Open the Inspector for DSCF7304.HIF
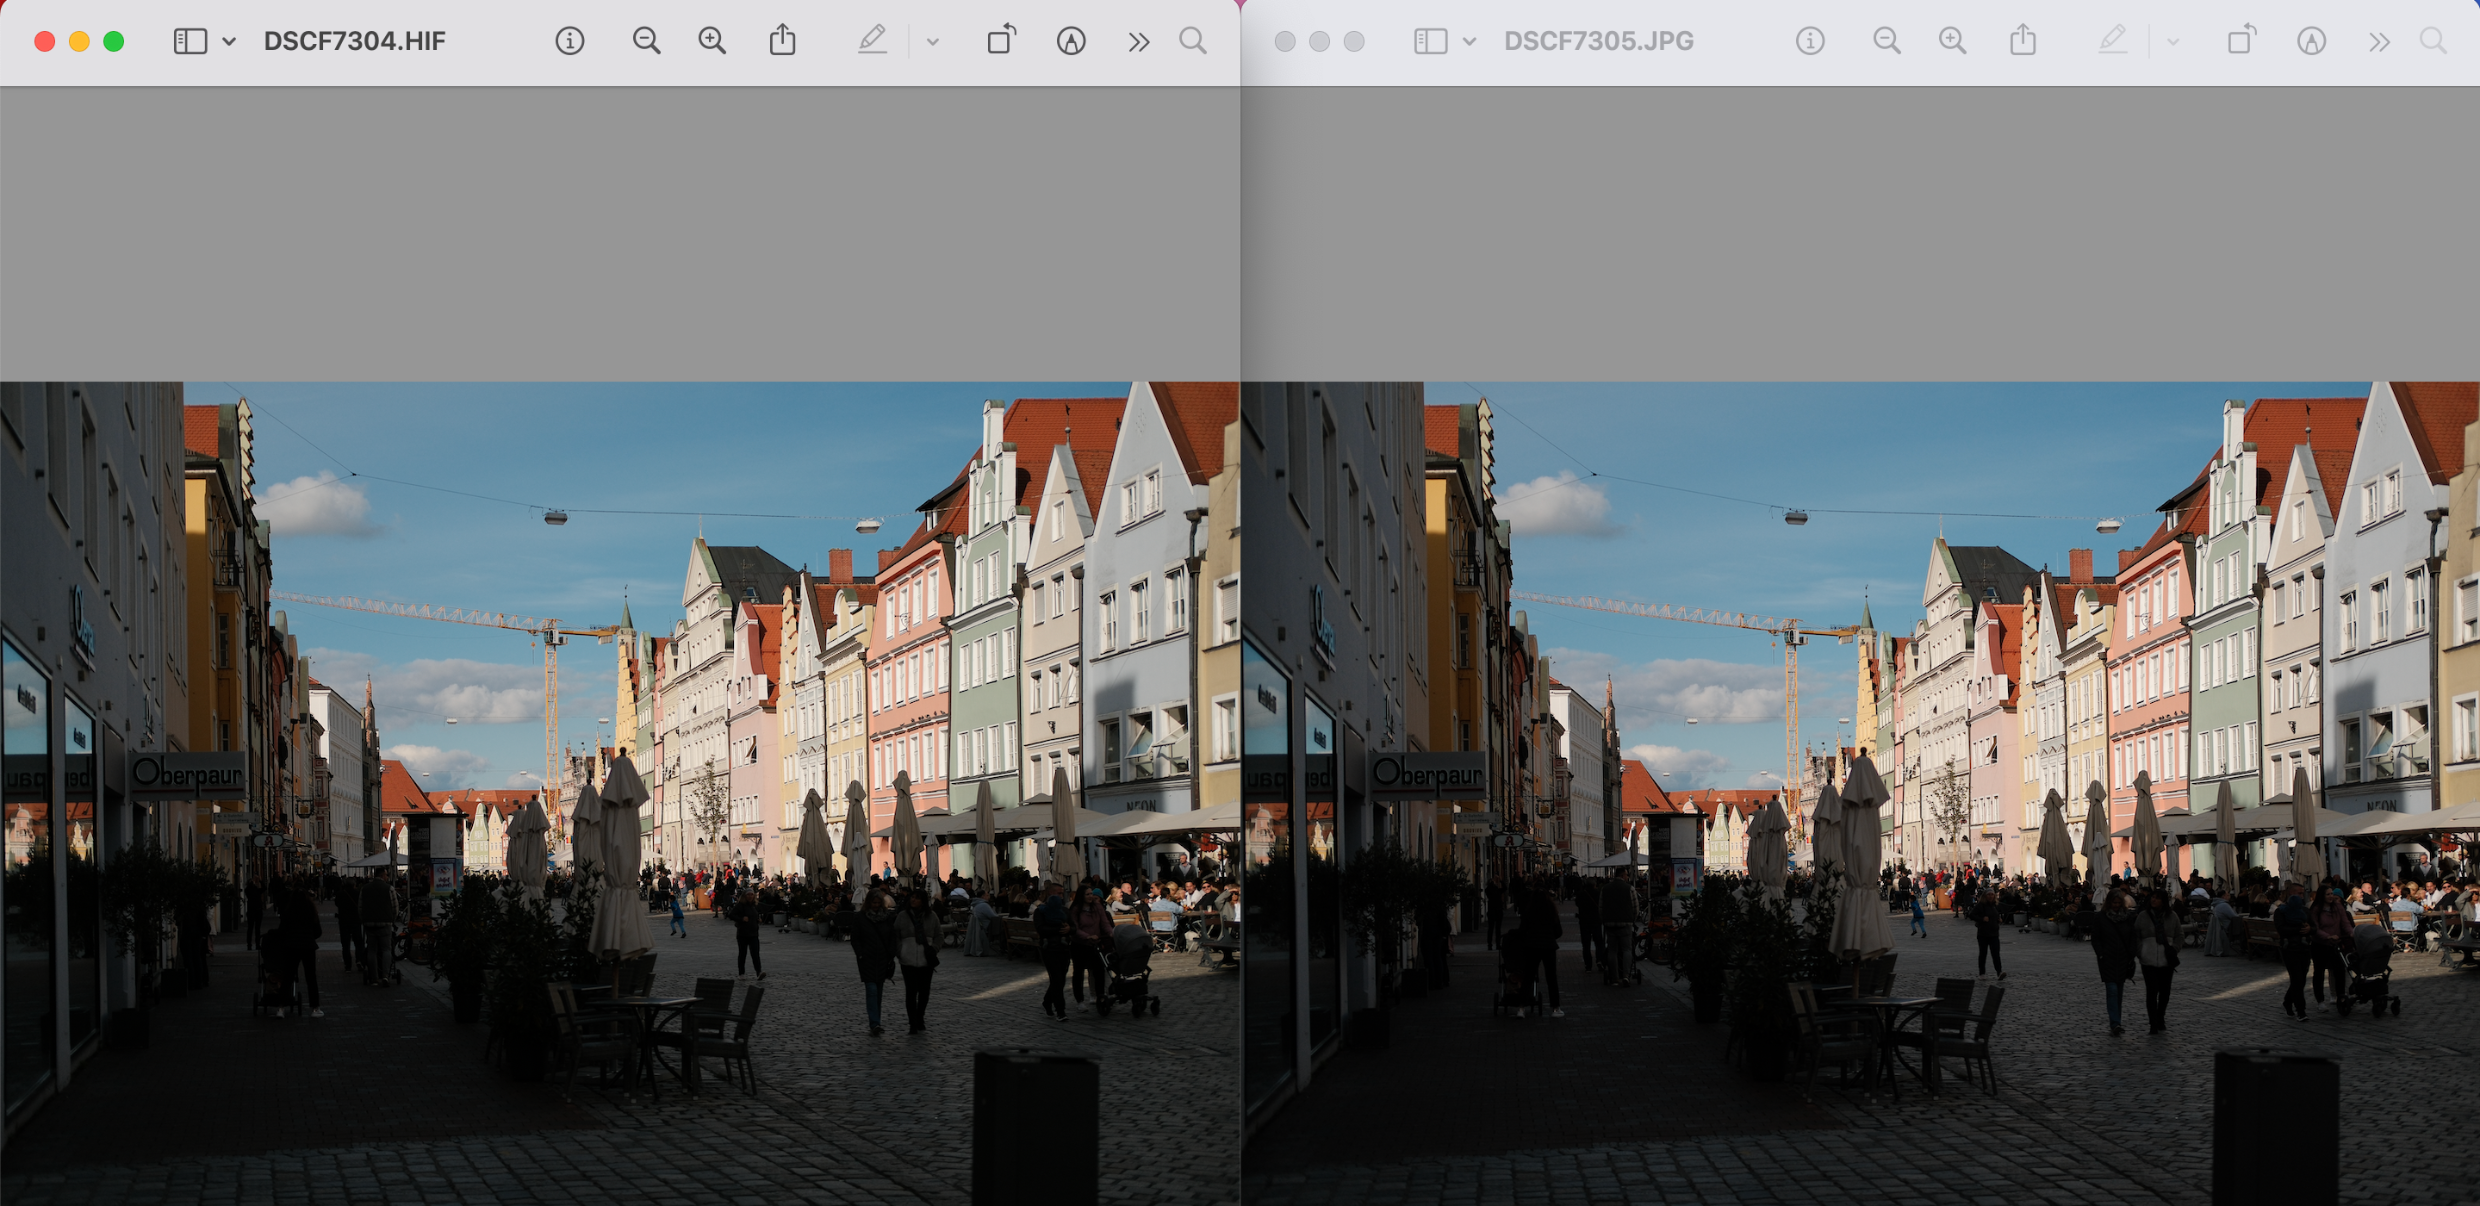This screenshot has height=1206, width=2480. [x=571, y=40]
